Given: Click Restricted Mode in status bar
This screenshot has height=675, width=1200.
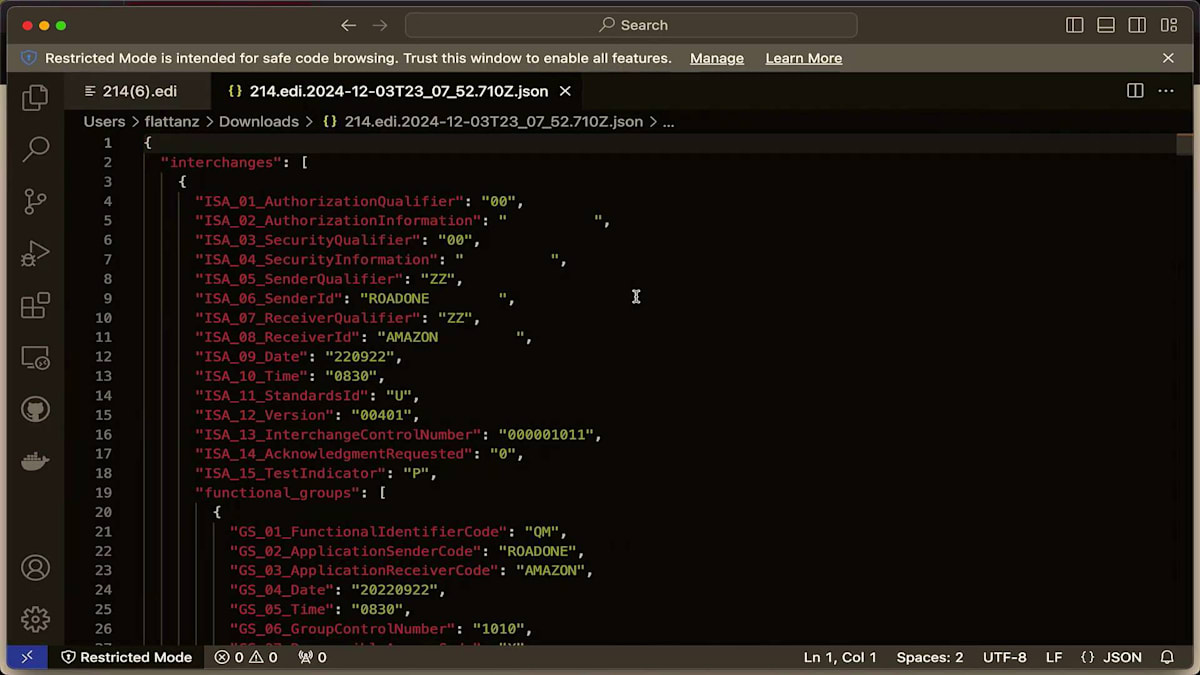Looking at the screenshot, I should point(126,657).
